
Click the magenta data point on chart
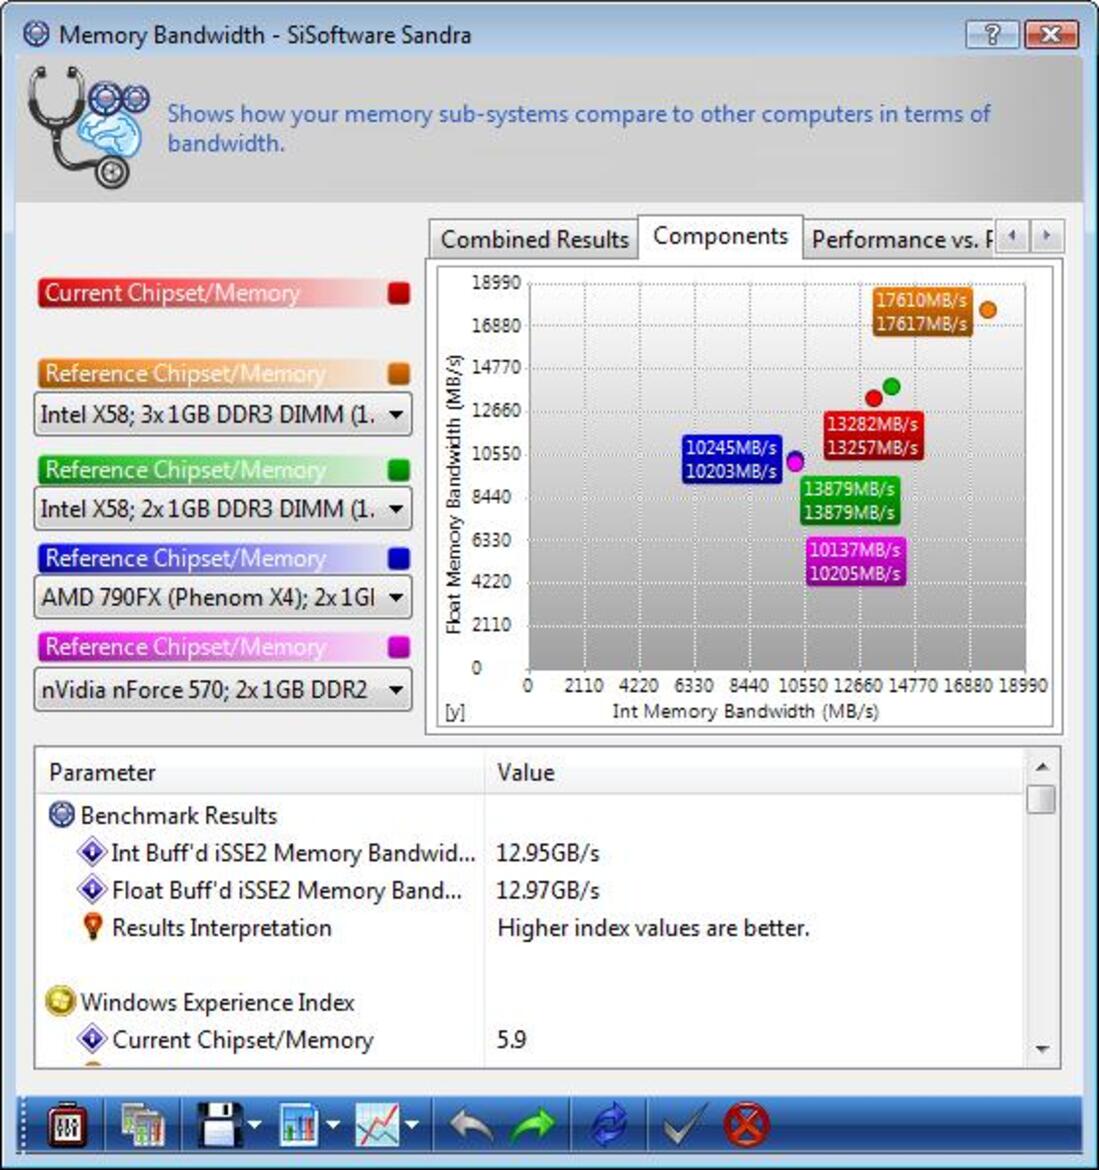(x=796, y=463)
